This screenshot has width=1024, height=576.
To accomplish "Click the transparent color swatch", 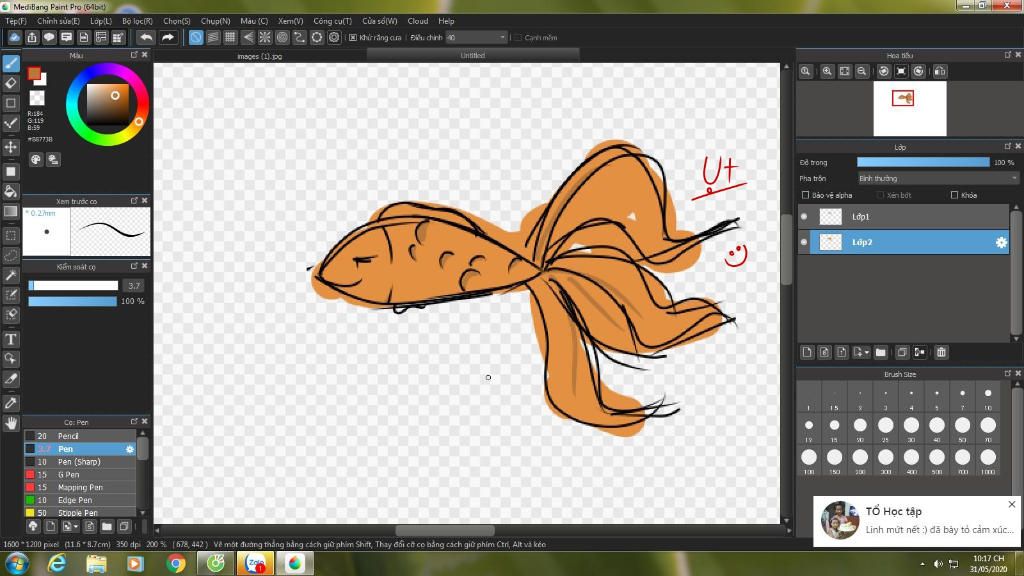I will [37, 98].
